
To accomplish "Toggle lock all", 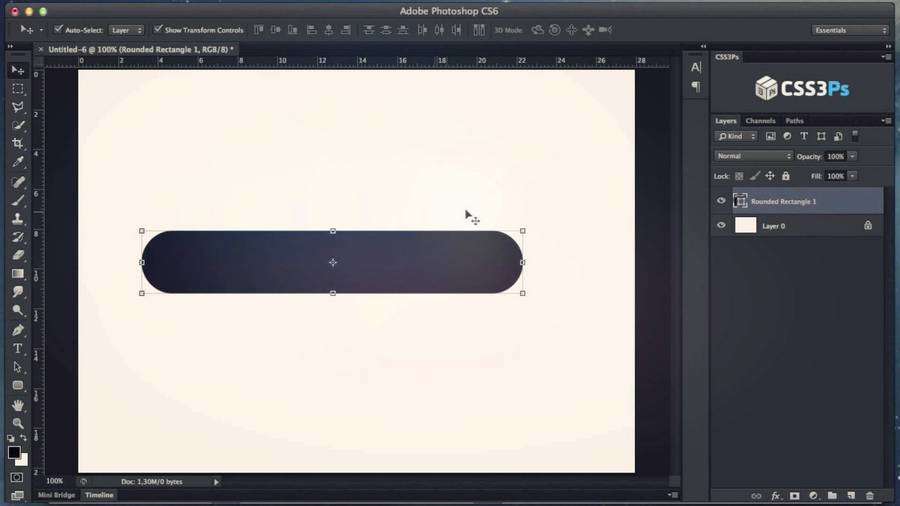I will 786,176.
